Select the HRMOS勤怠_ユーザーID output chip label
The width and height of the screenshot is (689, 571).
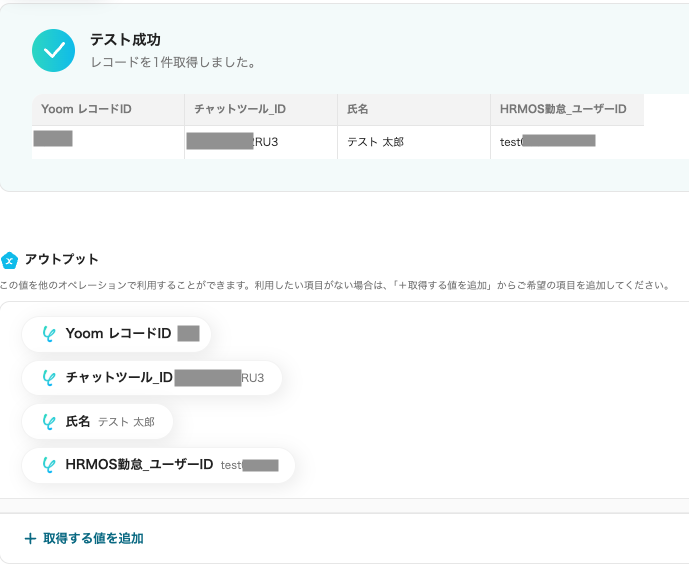click(x=139, y=465)
